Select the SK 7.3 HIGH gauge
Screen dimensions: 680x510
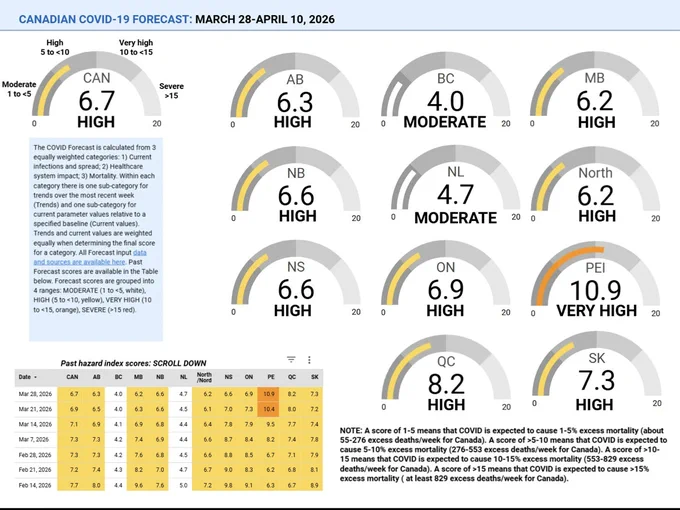click(x=597, y=371)
